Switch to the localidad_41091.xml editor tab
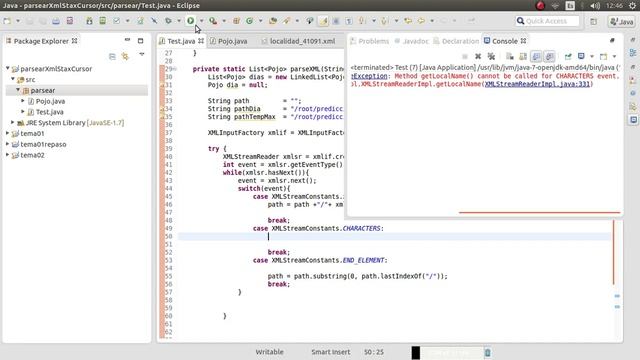 298,41
